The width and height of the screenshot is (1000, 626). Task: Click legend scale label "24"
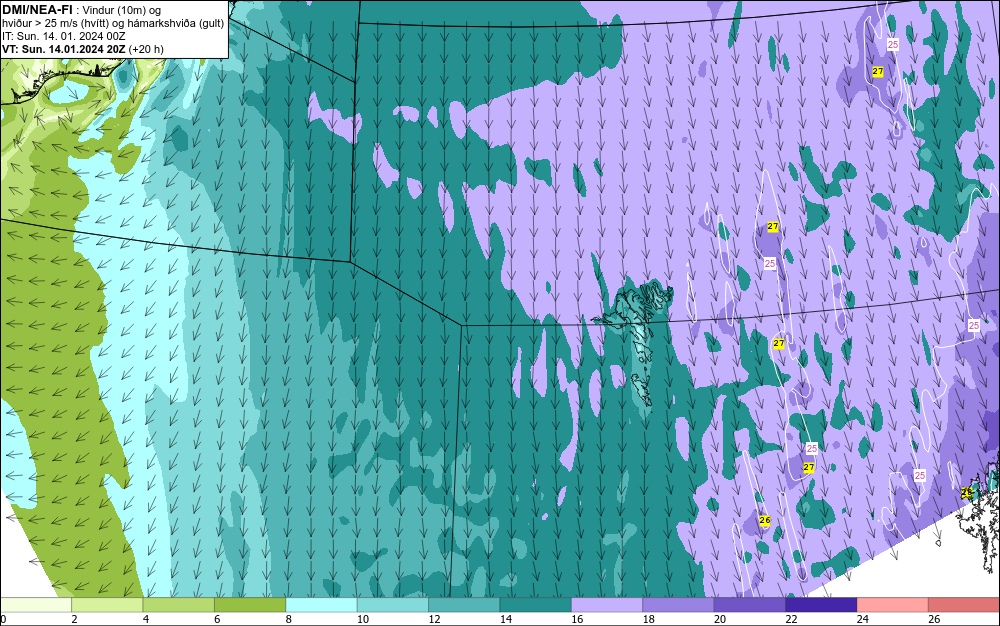coord(863,619)
